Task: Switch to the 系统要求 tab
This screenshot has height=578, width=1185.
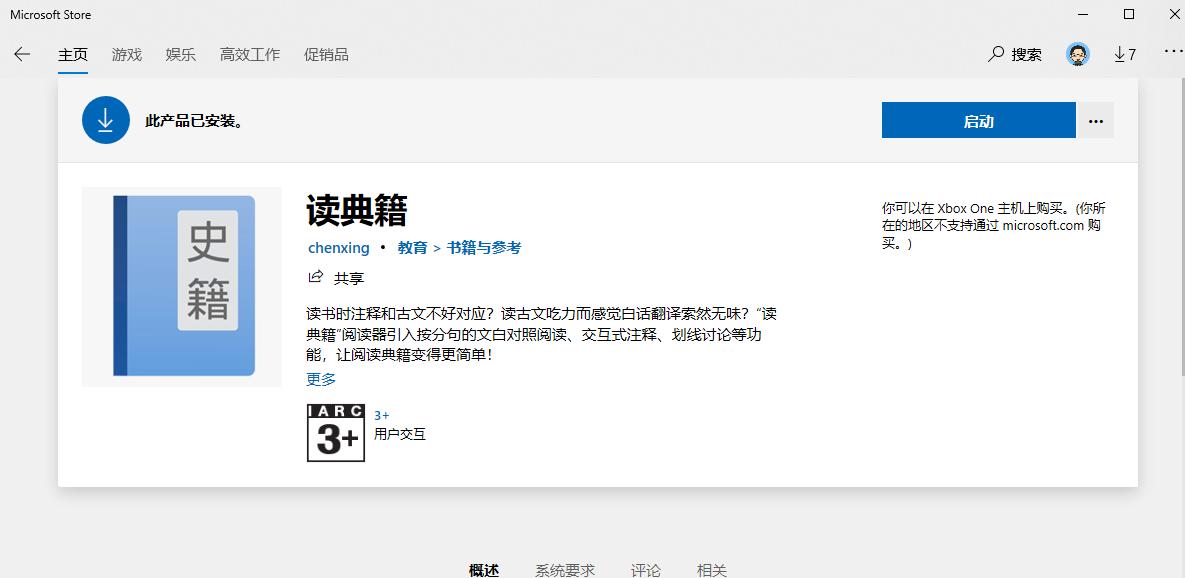Action: (x=564, y=569)
